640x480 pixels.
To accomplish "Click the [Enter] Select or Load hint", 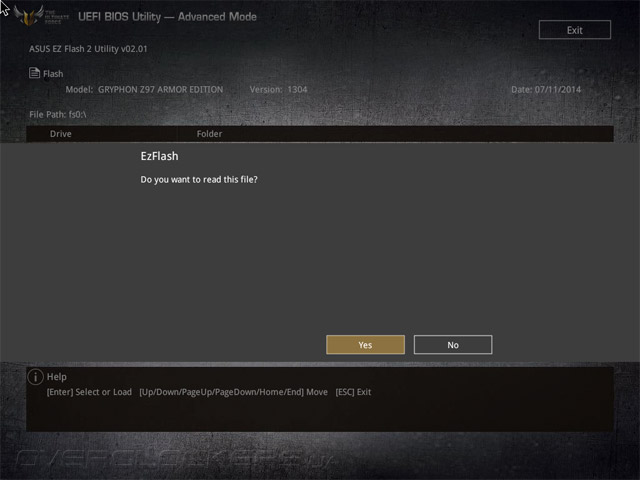I will (89, 392).
